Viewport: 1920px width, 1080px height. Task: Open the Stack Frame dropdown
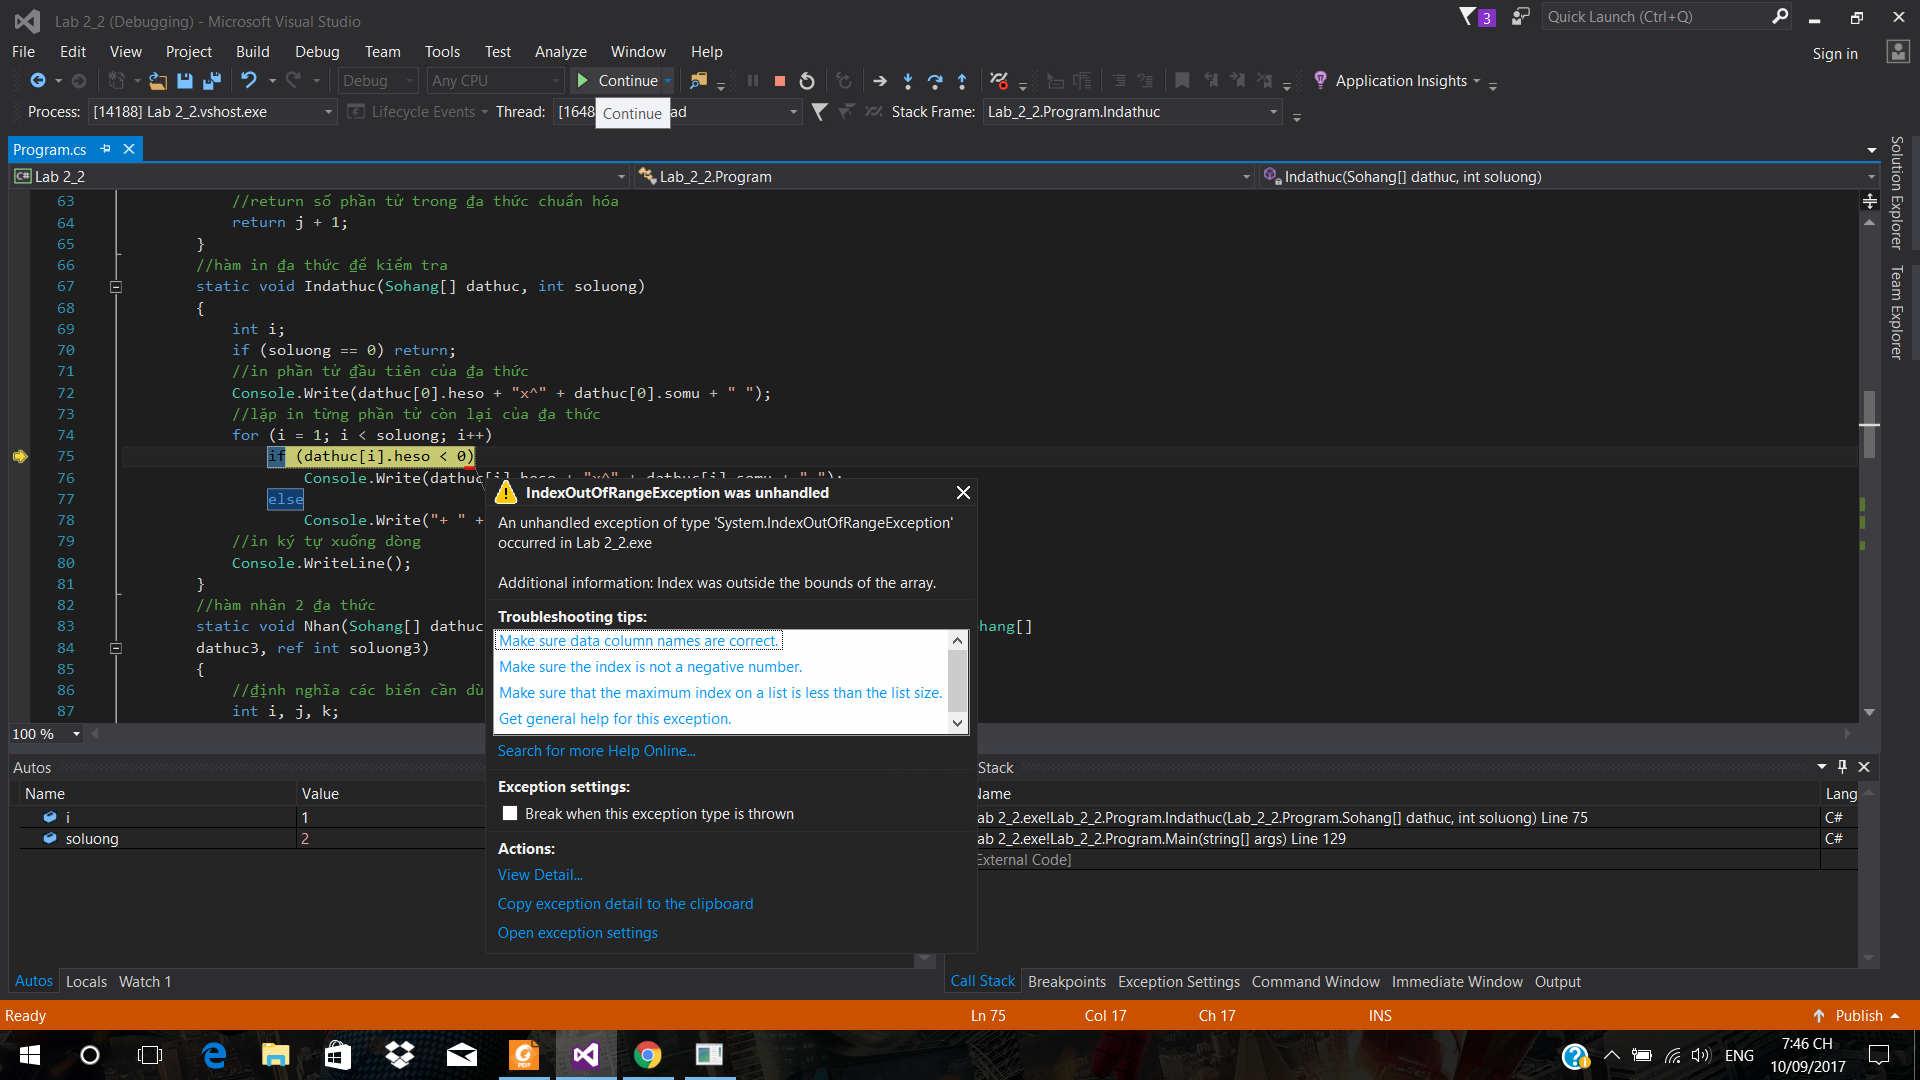click(1273, 112)
